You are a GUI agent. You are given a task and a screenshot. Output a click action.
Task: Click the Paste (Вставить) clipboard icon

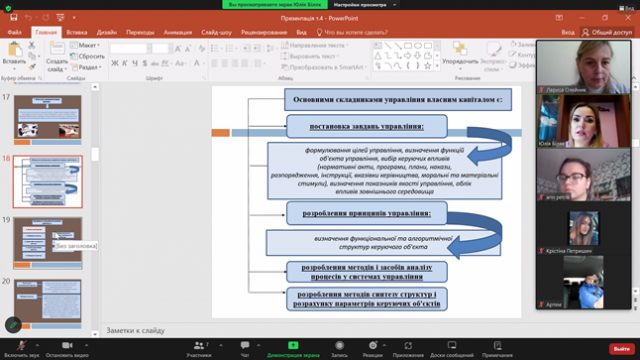(15, 50)
